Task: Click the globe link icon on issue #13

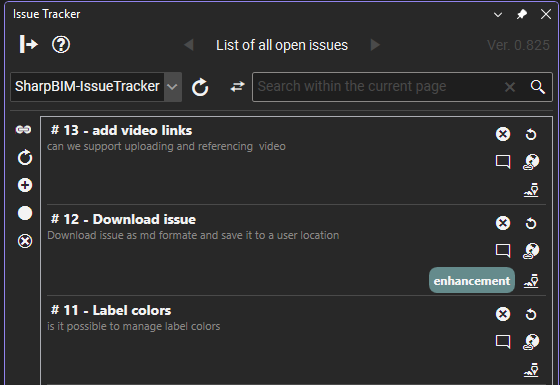Action: (x=531, y=162)
